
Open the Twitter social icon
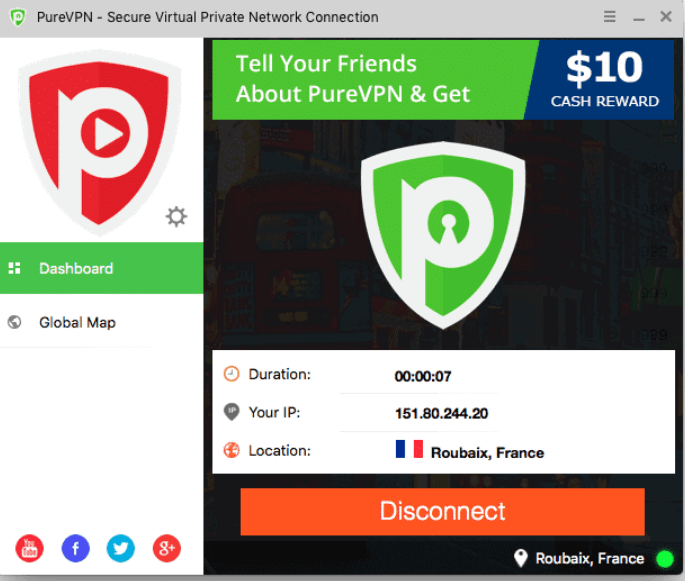[x=121, y=548]
